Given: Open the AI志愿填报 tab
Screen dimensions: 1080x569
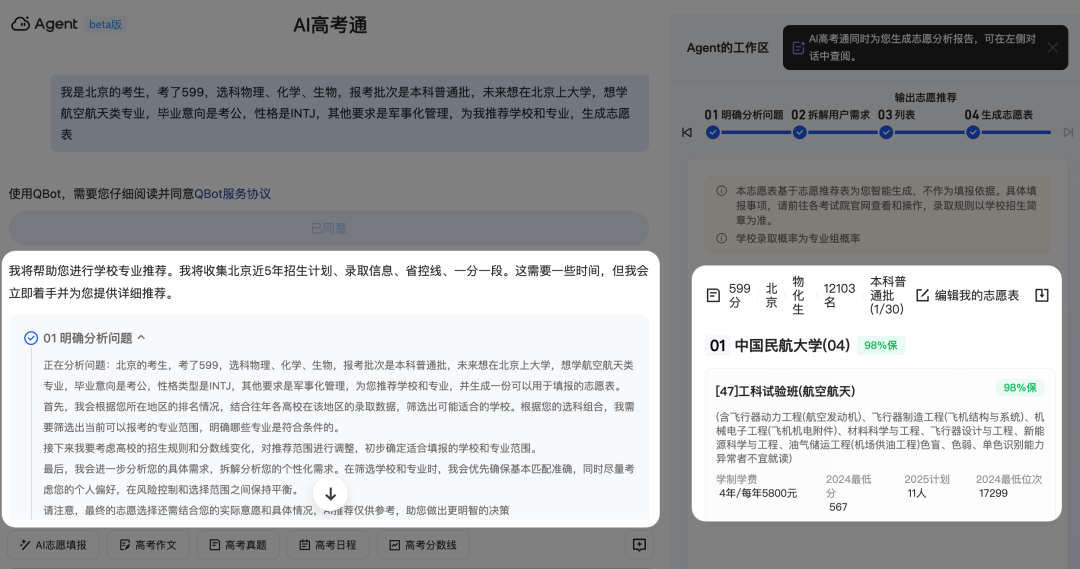Looking at the screenshot, I should click(x=54, y=545).
